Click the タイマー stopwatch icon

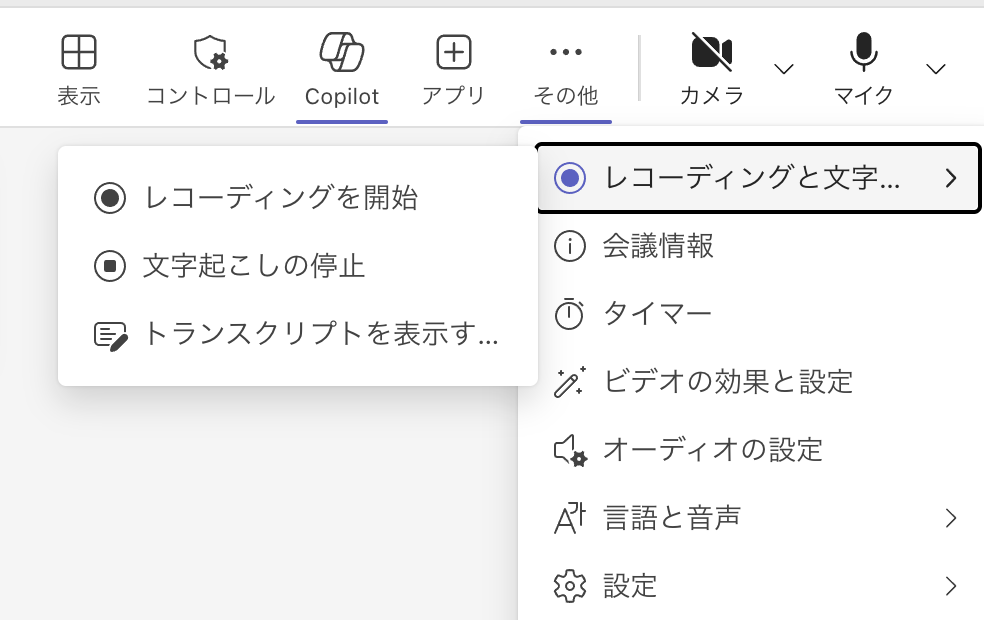570,314
